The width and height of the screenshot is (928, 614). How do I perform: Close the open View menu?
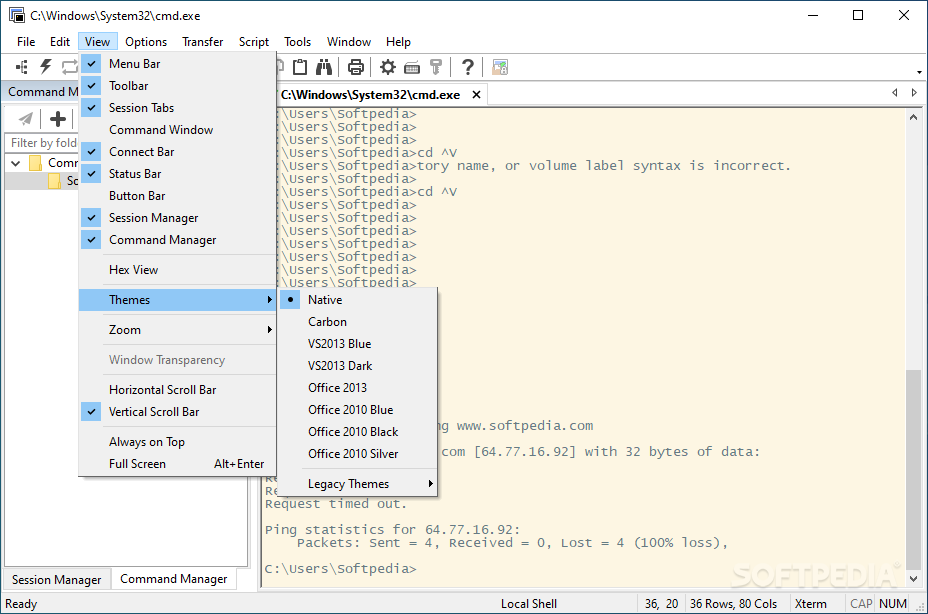tap(97, 41)
